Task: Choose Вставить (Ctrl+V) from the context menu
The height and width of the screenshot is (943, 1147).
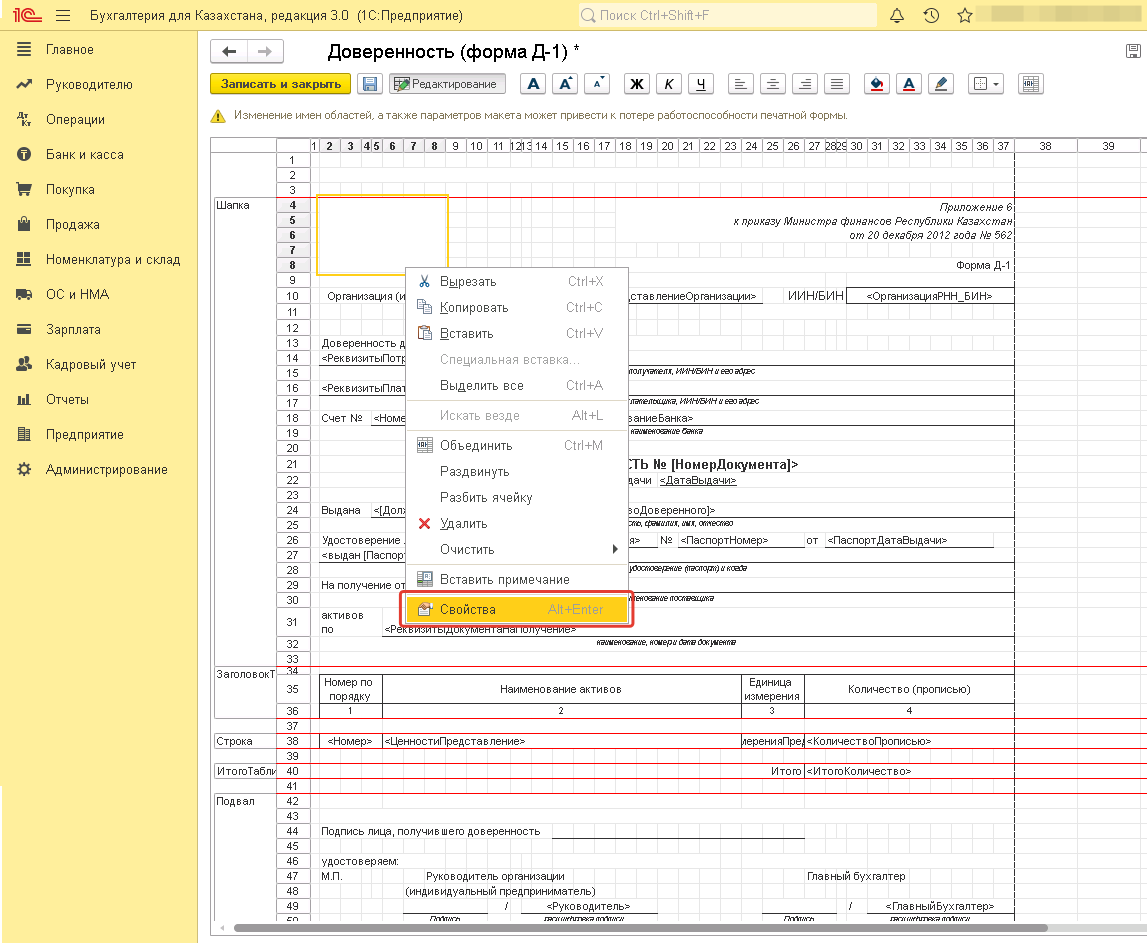Action: click(x=516, y=334)
